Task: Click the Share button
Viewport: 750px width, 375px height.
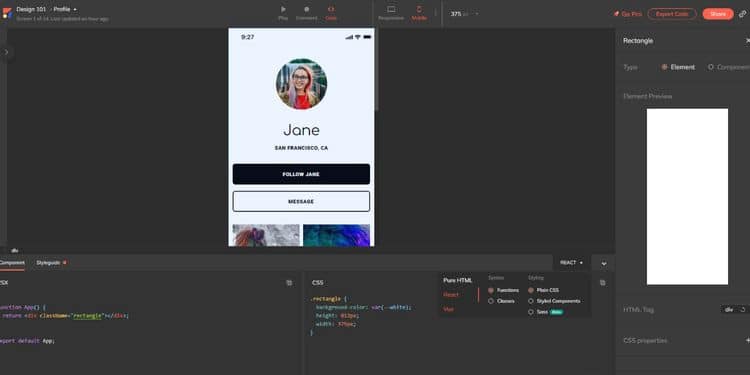Action: point(717,14)
